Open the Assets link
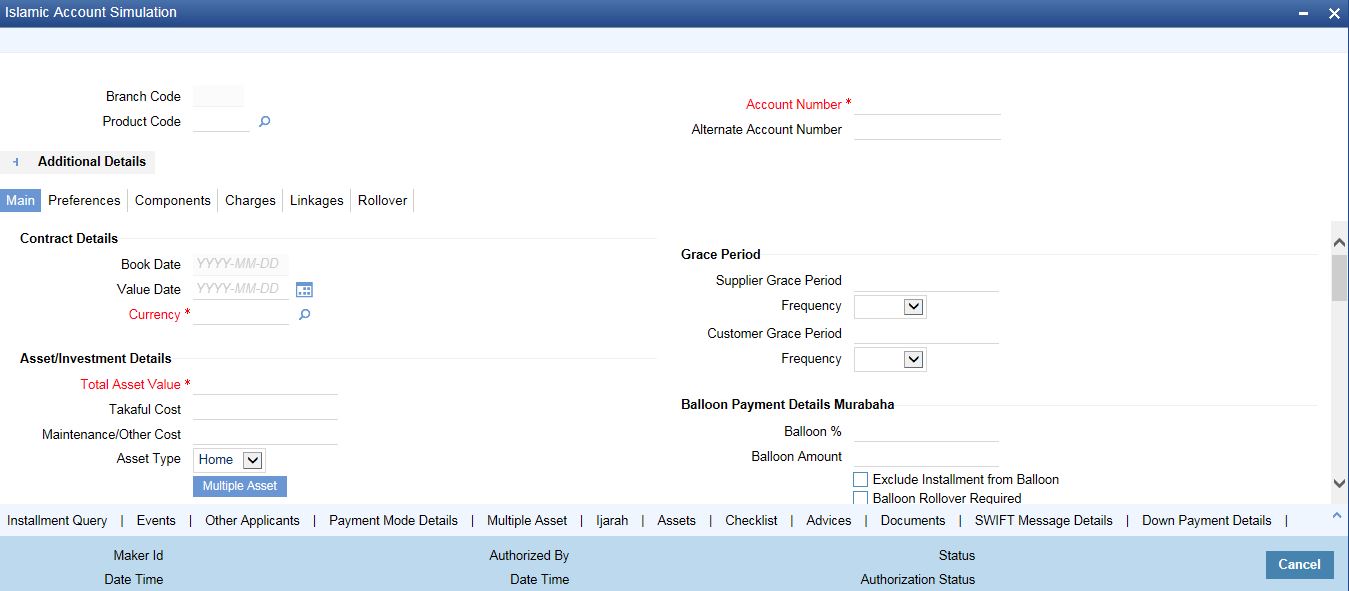 [x=676, y=521]
